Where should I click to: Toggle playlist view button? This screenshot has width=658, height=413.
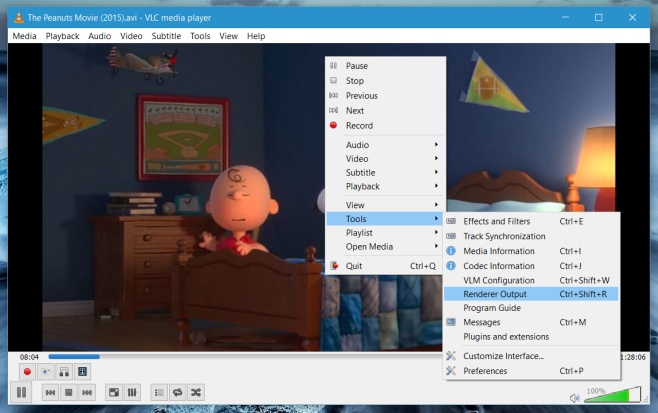[x=159, y=392]
